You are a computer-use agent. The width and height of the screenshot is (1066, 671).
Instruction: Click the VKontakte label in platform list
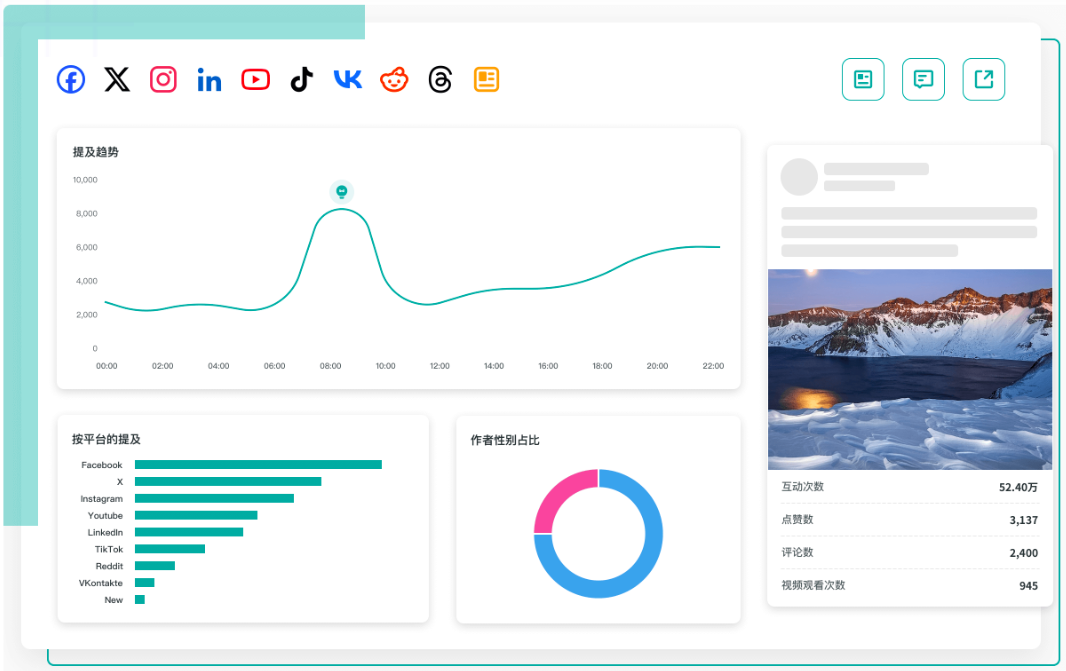pos(101,583)
